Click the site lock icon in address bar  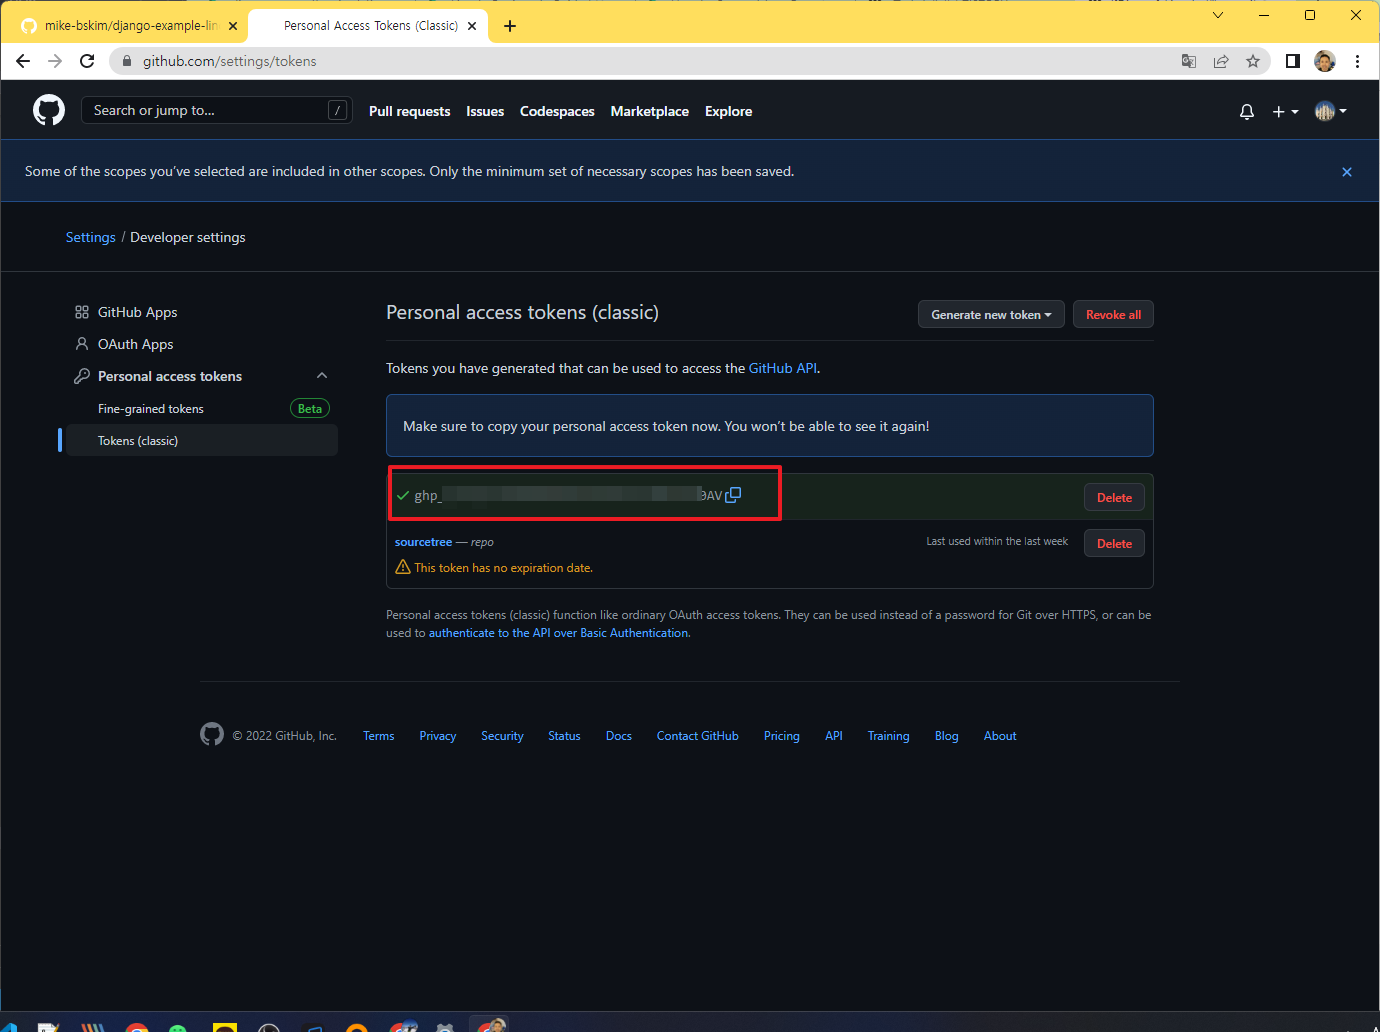126,61
